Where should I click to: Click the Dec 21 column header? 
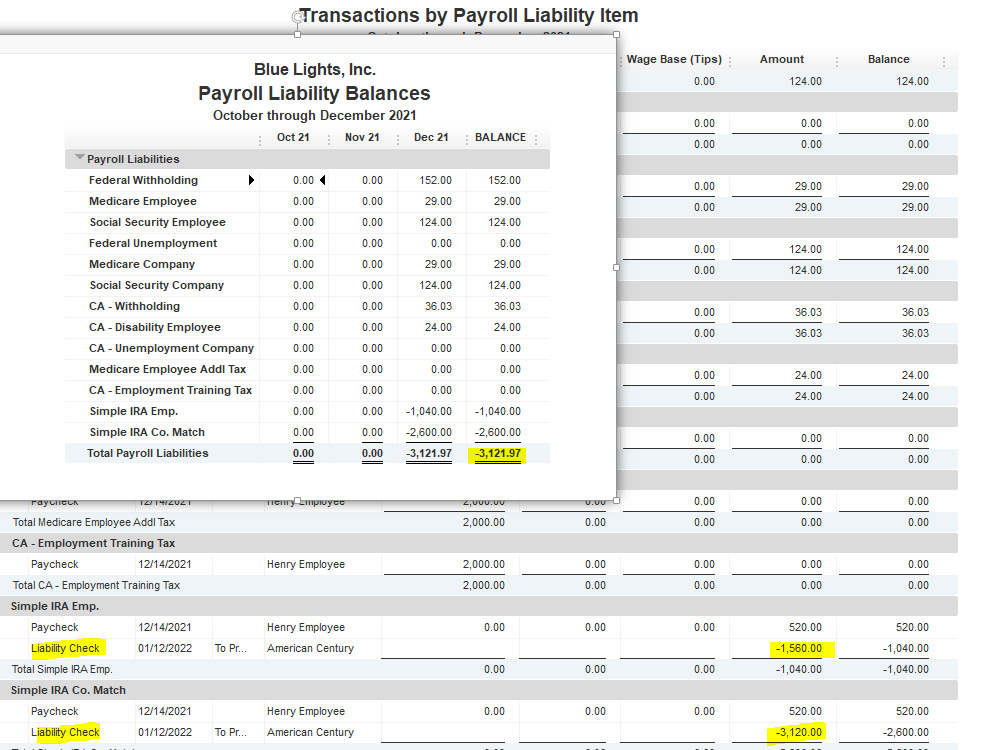pos(431,137)
